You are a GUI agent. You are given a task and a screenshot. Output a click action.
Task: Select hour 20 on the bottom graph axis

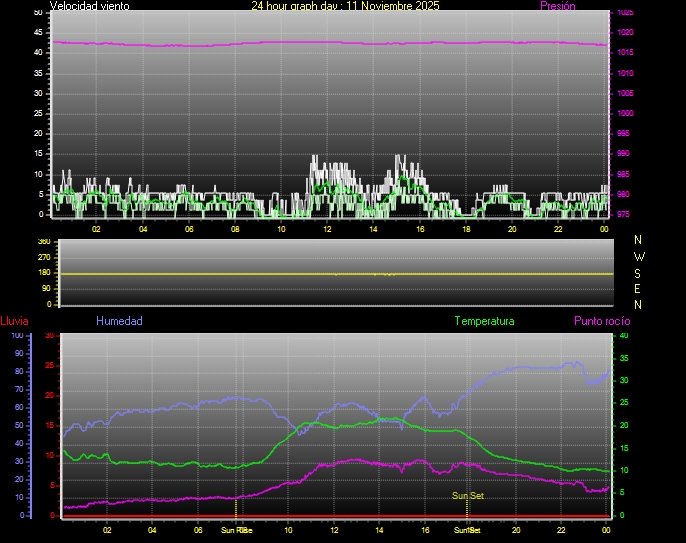pos(516,530)
